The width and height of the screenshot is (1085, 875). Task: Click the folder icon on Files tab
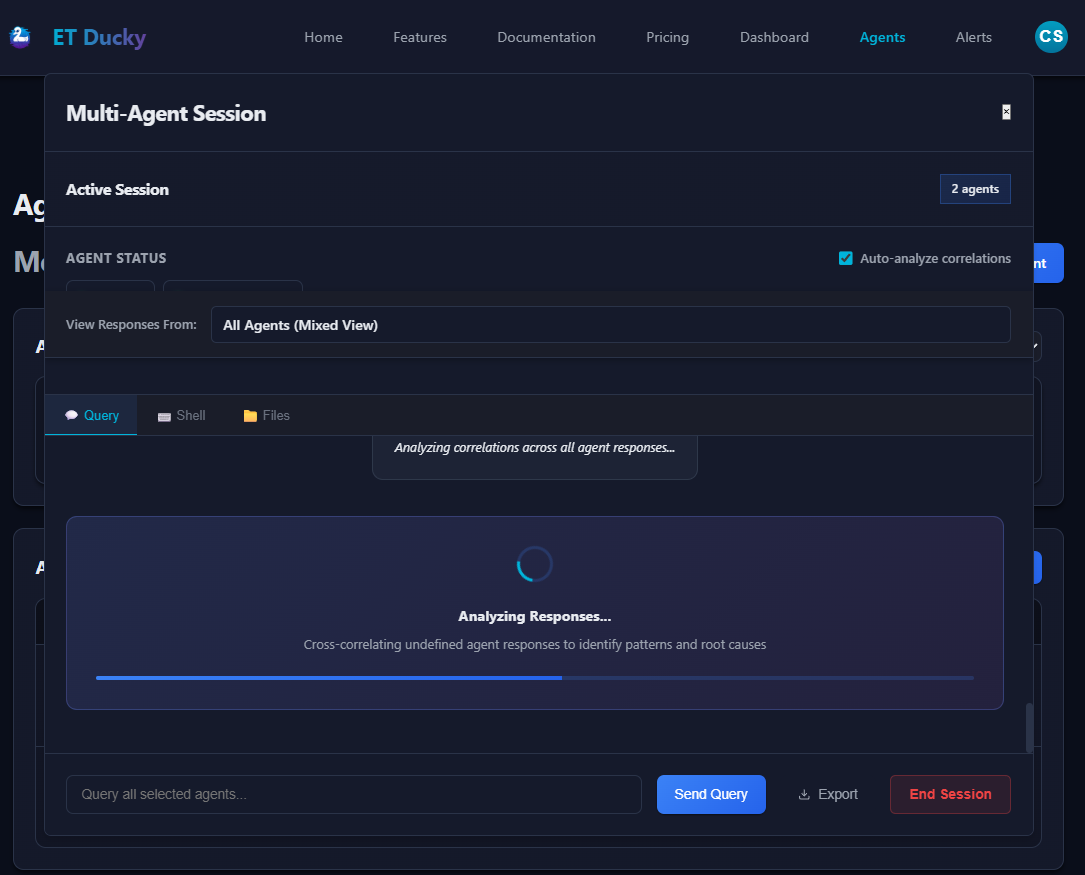[x=250, y=416]
